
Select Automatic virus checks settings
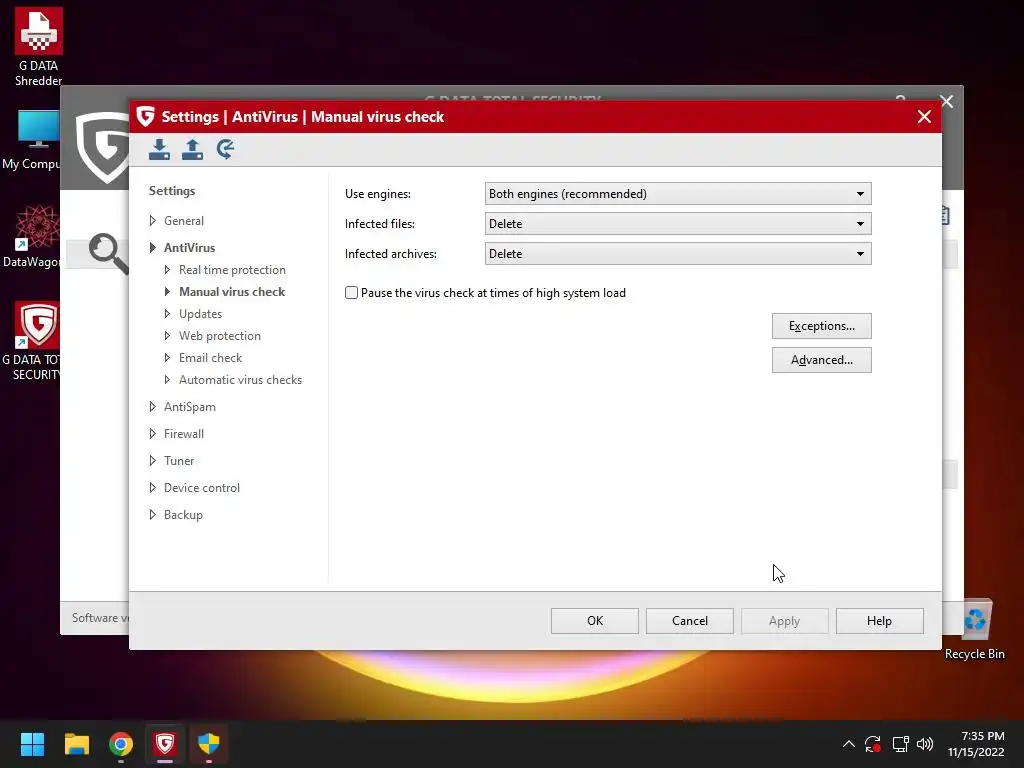click(240, 380)
